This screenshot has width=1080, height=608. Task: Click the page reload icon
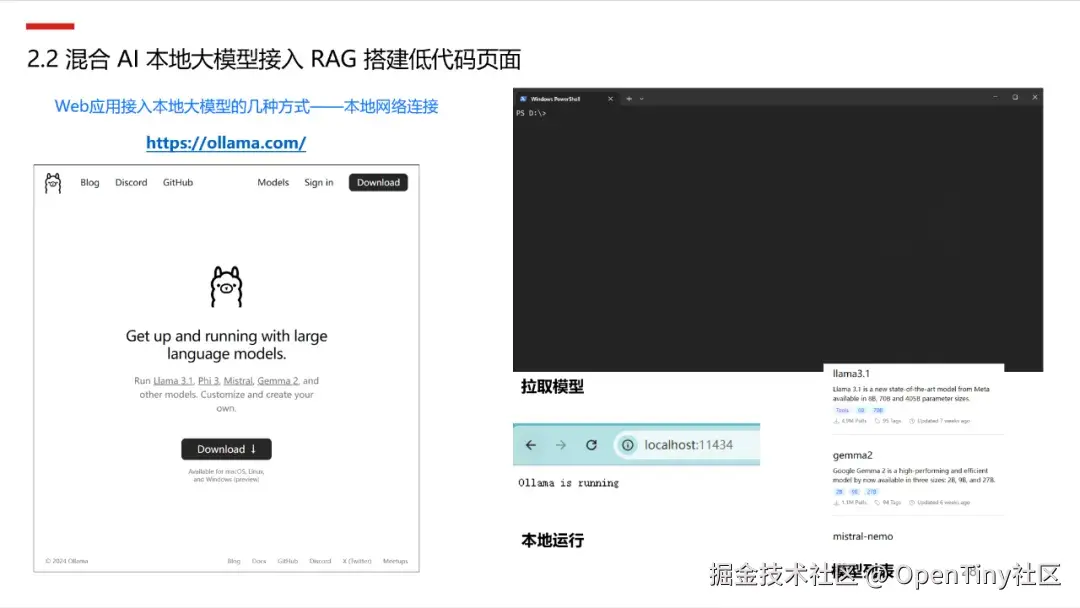click(x=591, y=443)
